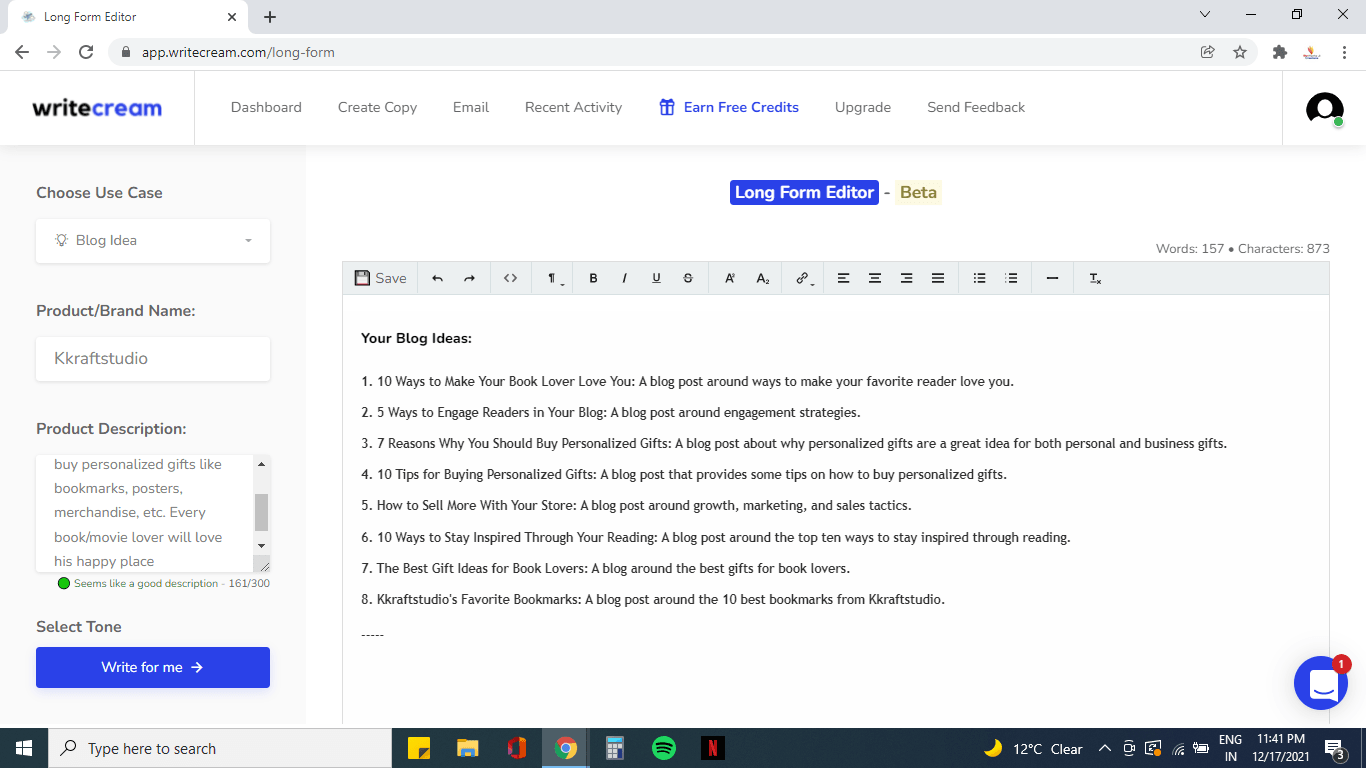The height and width of the screenshot is (768, 1366).
Task: Toggle italic formatting
Action: (624, 278)
